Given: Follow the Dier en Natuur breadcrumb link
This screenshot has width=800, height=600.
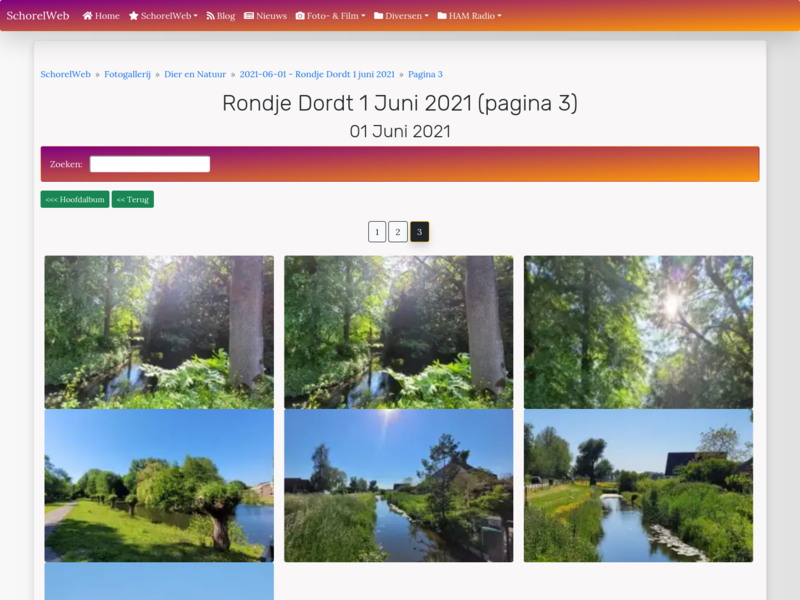Looking at the screenshot, I should coord(195,74).
